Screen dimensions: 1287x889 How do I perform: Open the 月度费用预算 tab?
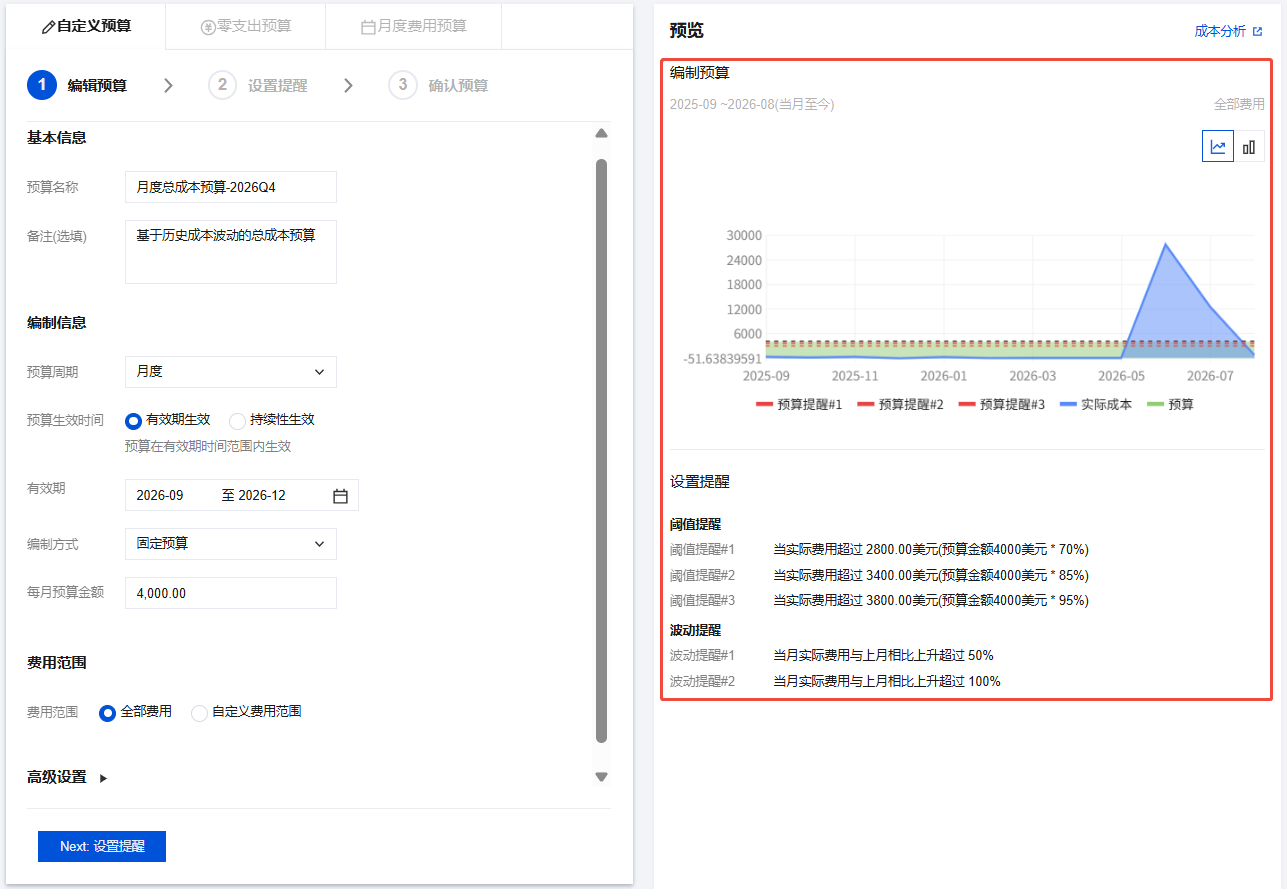[414, 27]
